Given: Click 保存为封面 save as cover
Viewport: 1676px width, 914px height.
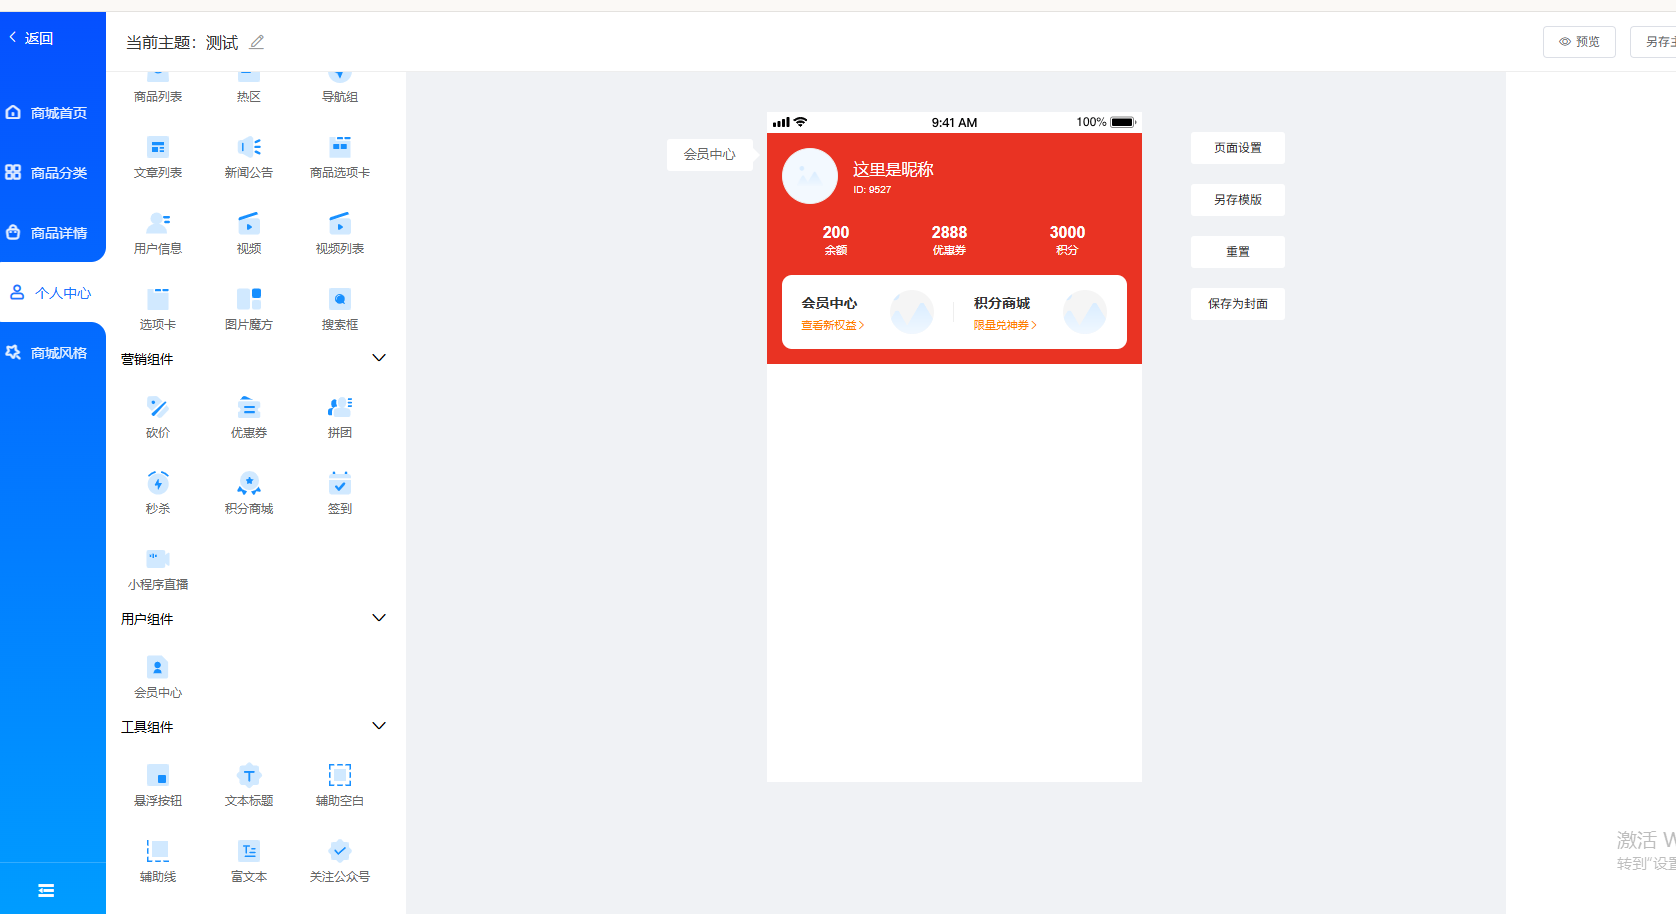Looking at the screenshot, I should (1238, 304).
